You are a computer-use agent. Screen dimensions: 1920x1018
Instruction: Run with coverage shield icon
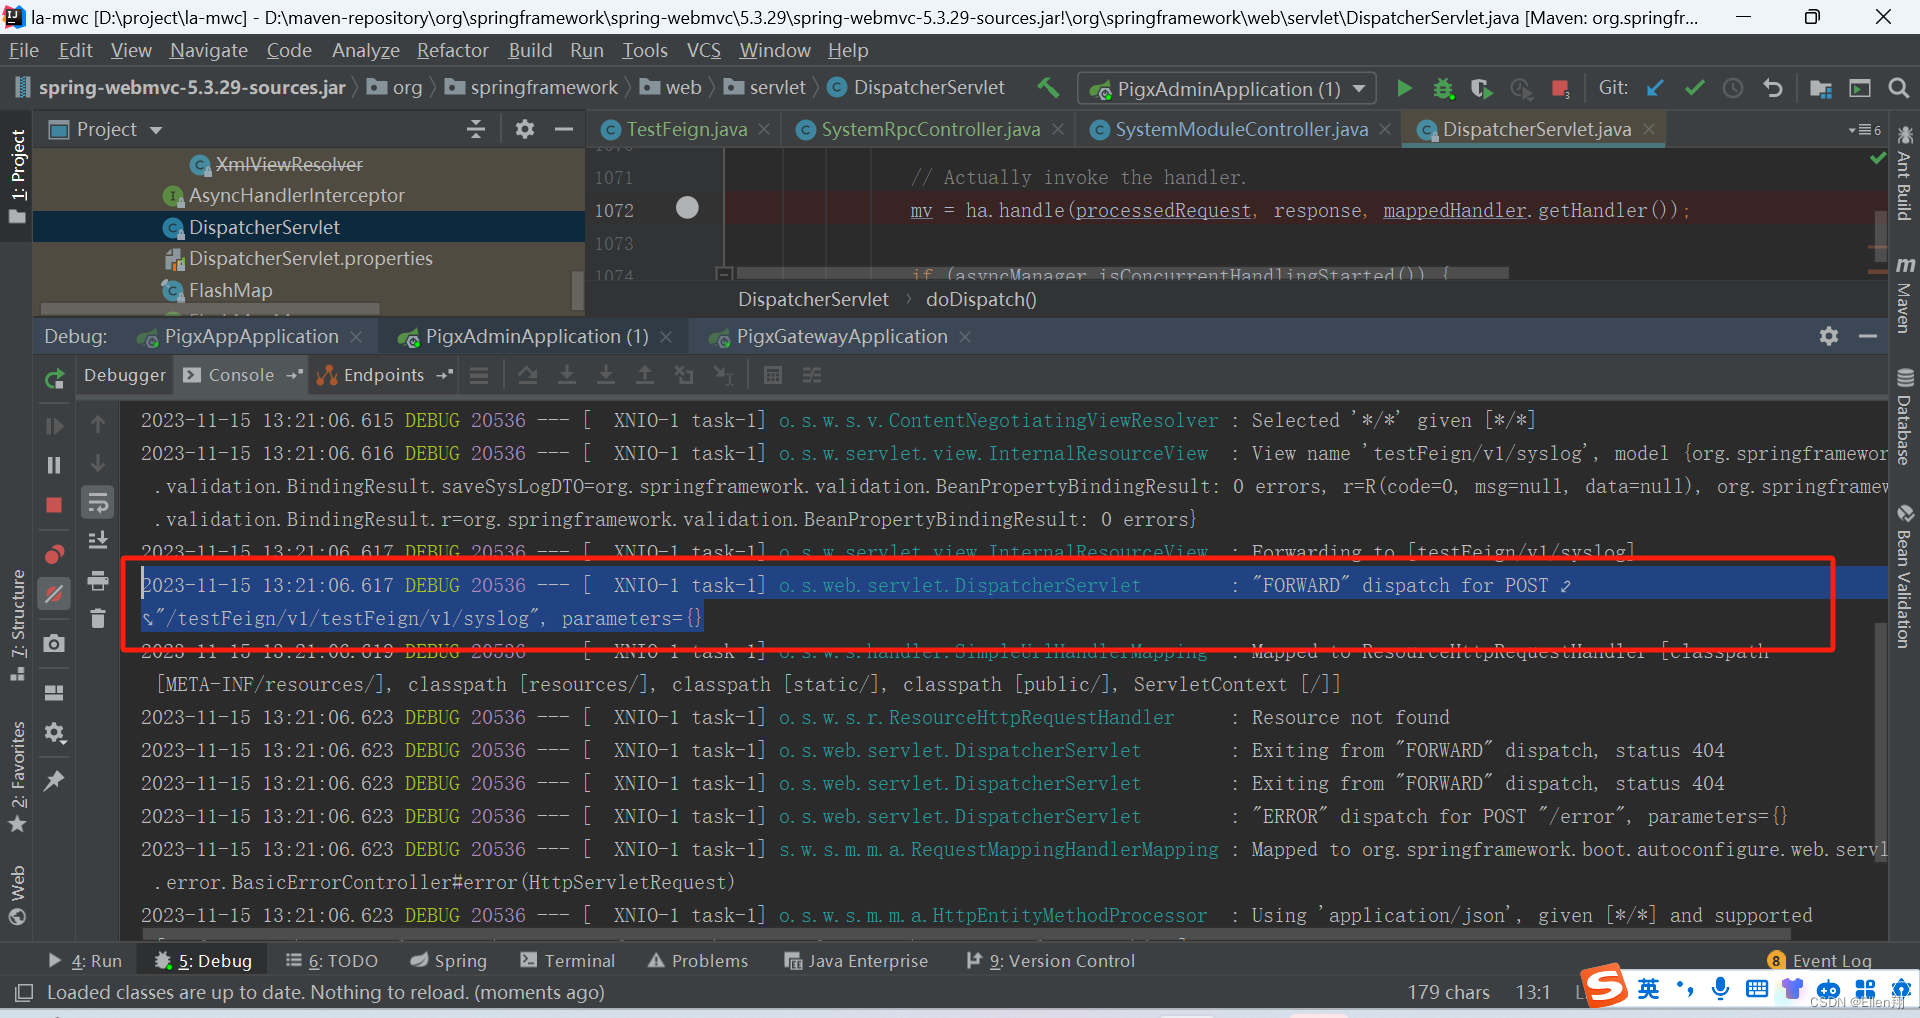click(1481, 88)
